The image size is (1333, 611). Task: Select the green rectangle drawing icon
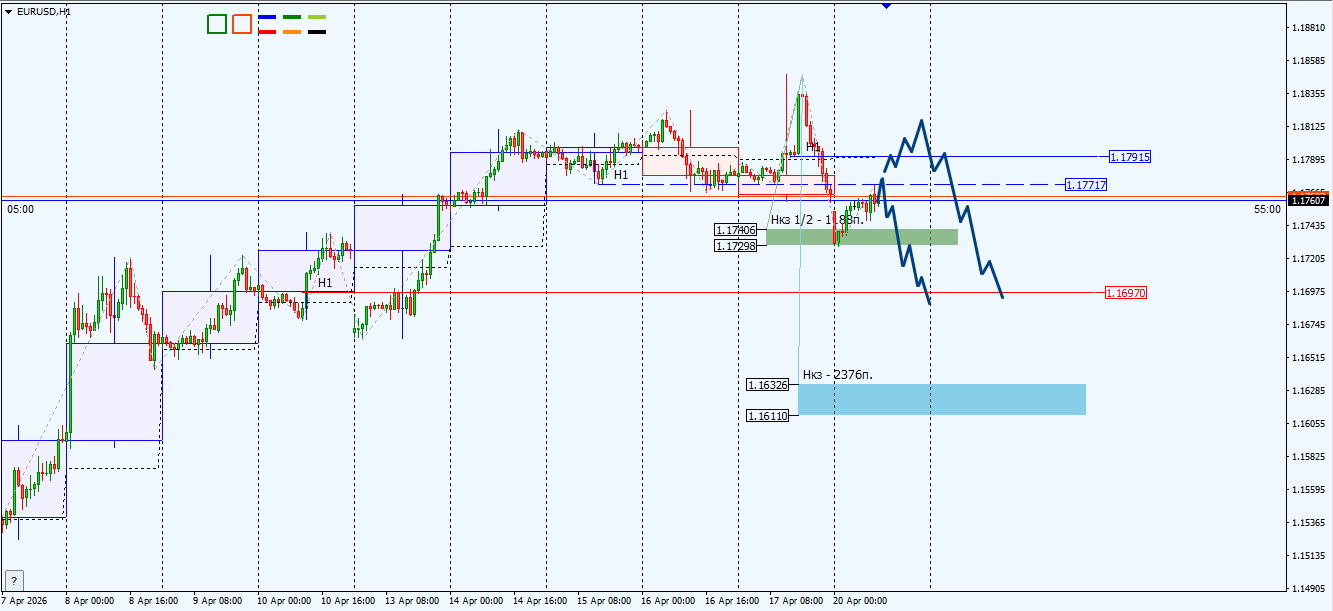coord(217,24)
